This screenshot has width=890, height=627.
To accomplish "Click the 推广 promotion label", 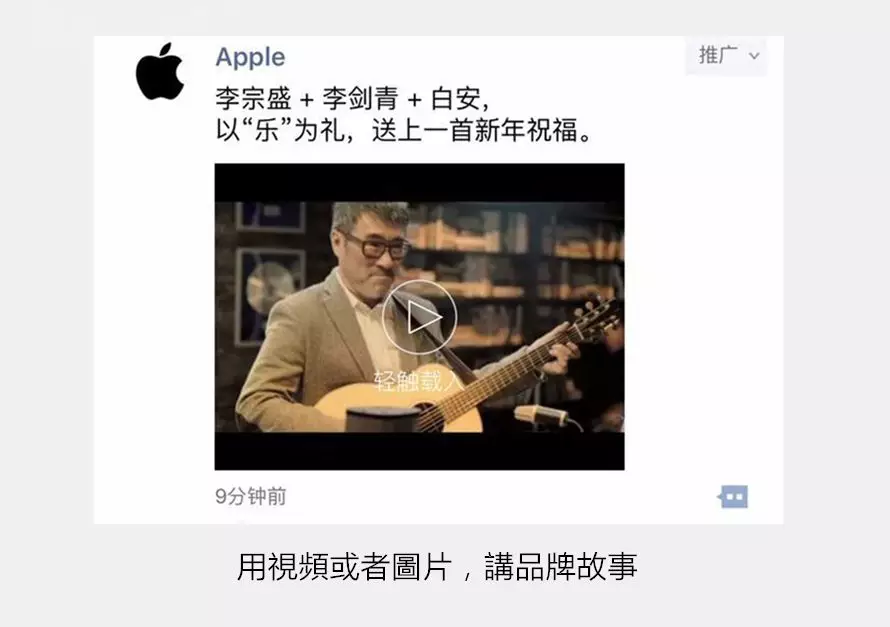I will [718, 55].
